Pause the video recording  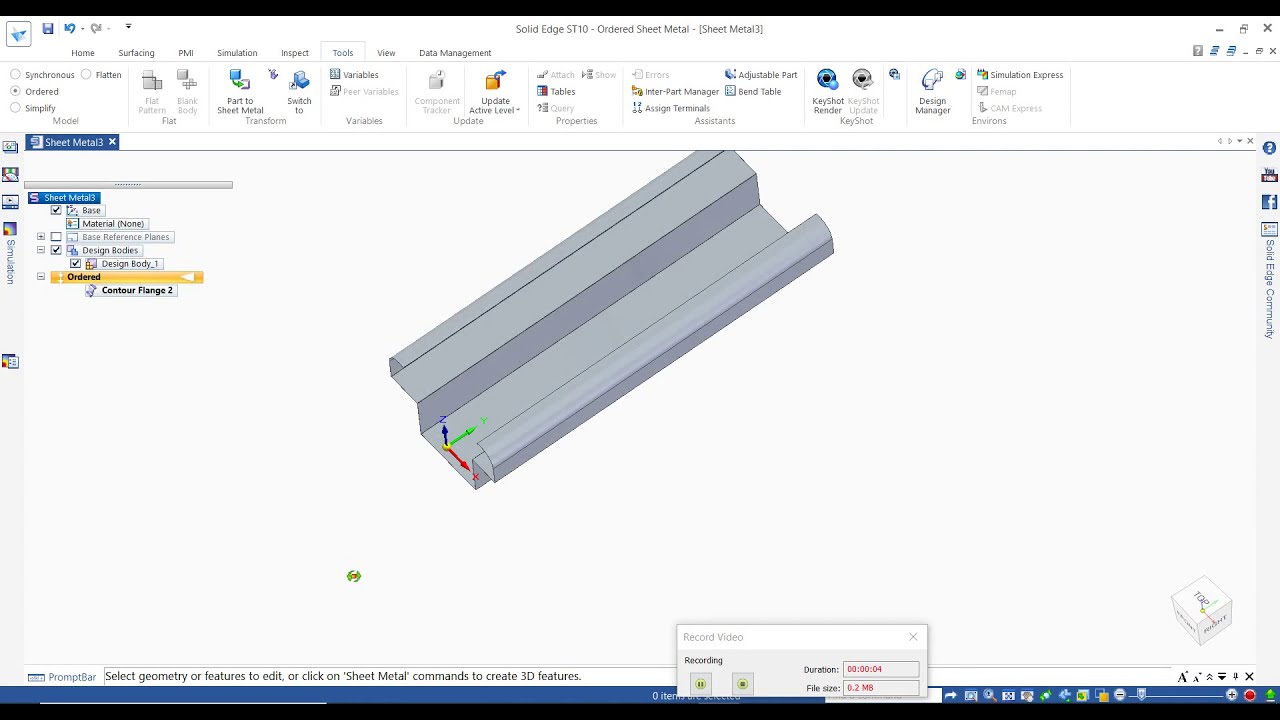(x=701, y=684)
